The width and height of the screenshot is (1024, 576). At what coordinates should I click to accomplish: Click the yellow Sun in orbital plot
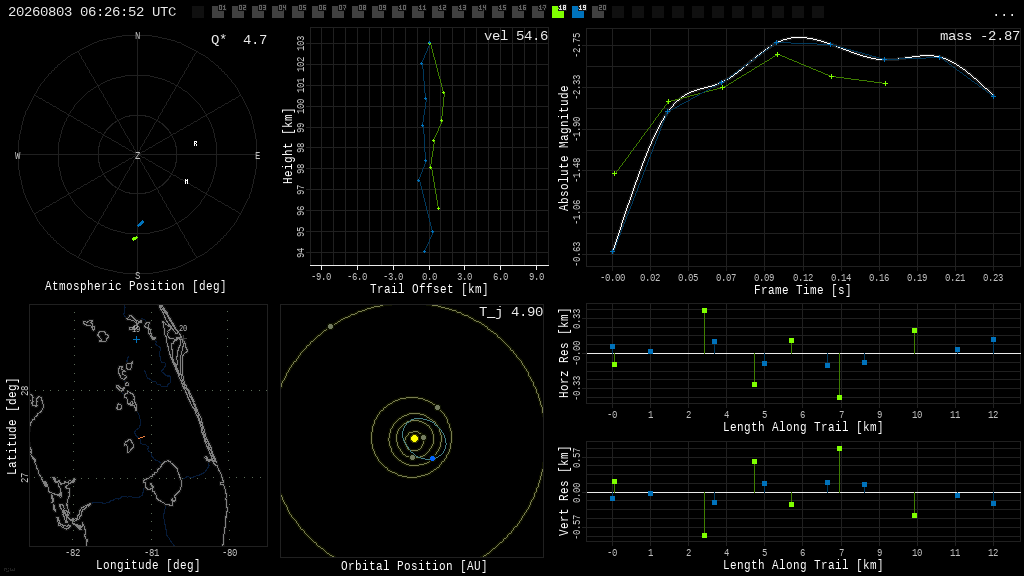pos(414,438)
